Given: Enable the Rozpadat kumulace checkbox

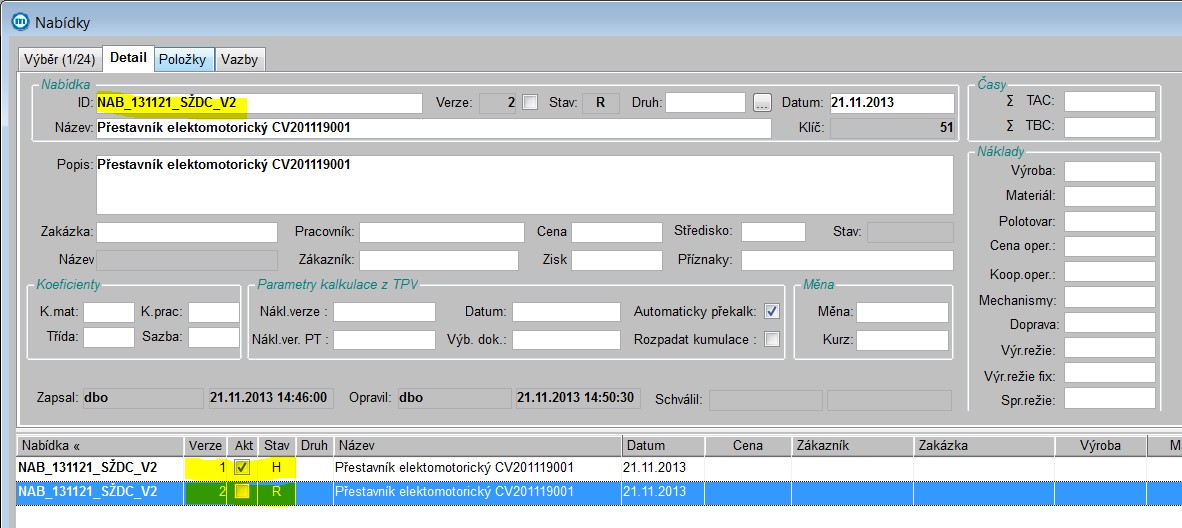Looking at the screenshot, I should [771, 339].
